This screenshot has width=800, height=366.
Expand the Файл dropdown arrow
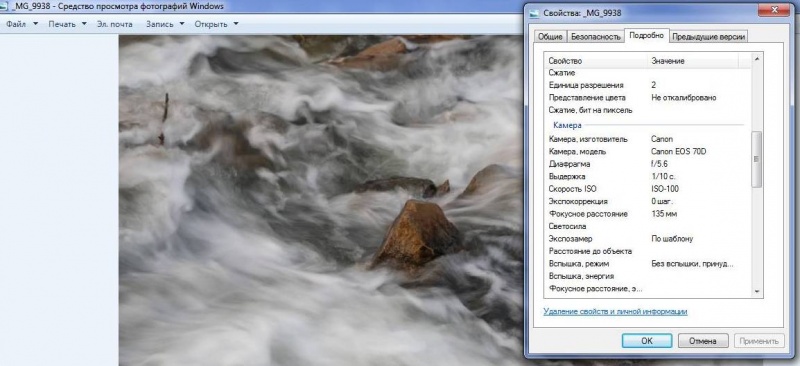[36, 24]
